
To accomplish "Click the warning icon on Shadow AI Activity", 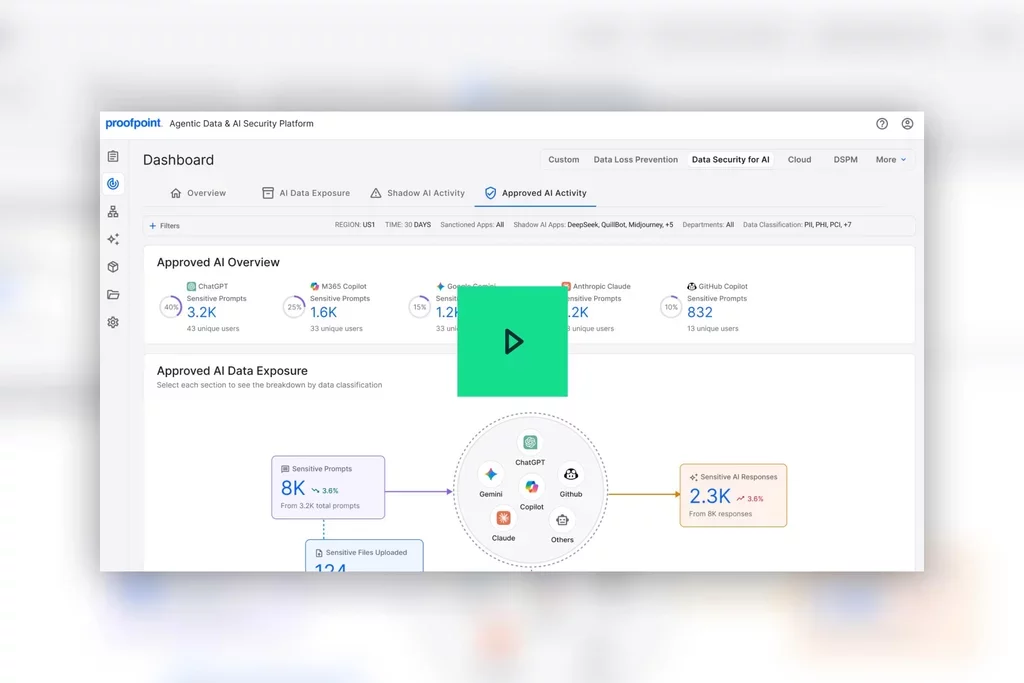I will (x=376, y=193).
